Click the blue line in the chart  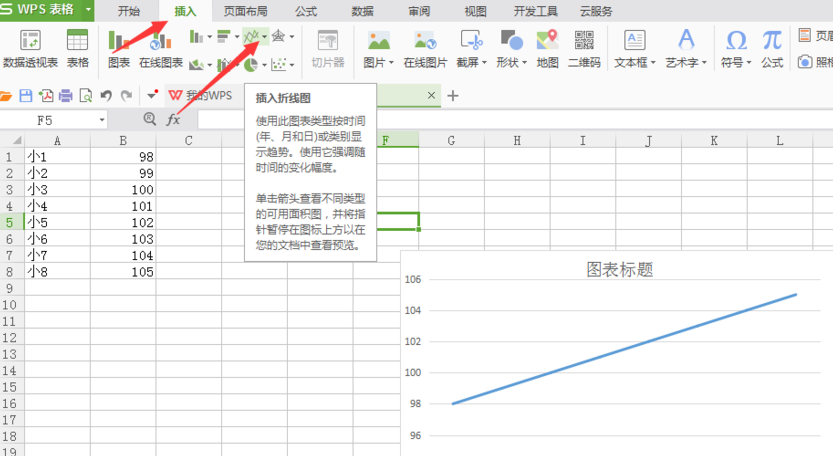(624, 349)
